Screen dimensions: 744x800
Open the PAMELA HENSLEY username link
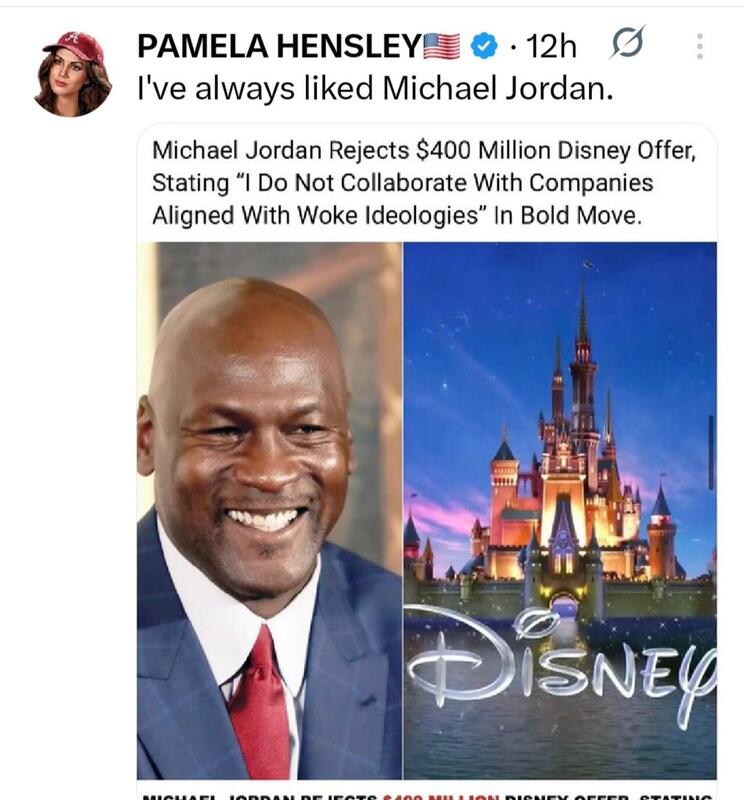pos(279,46)
